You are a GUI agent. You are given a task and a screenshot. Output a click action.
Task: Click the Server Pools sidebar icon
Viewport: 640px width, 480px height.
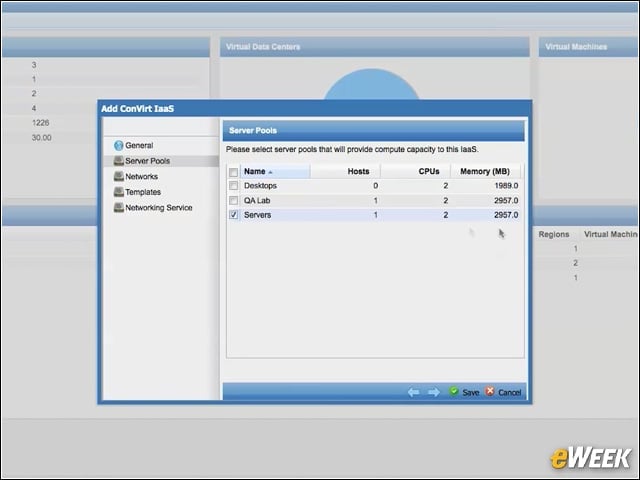pos(119,161)
